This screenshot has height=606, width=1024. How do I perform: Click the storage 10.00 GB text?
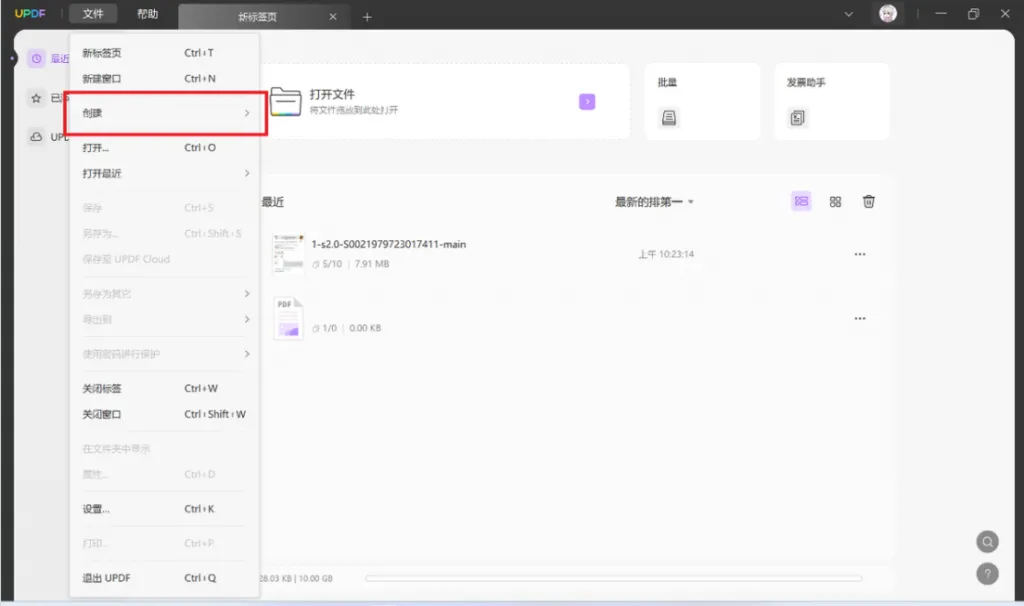point(315,579)
